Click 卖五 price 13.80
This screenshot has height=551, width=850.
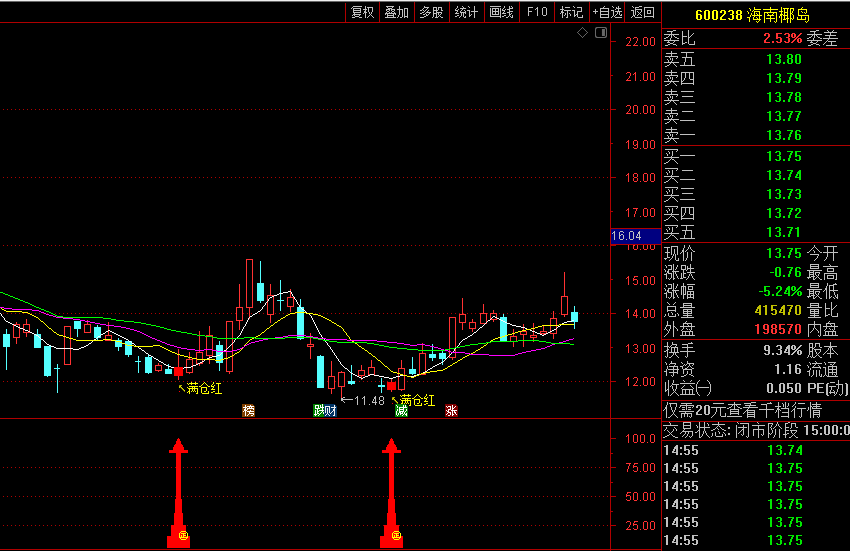click(x=784, y=59)
